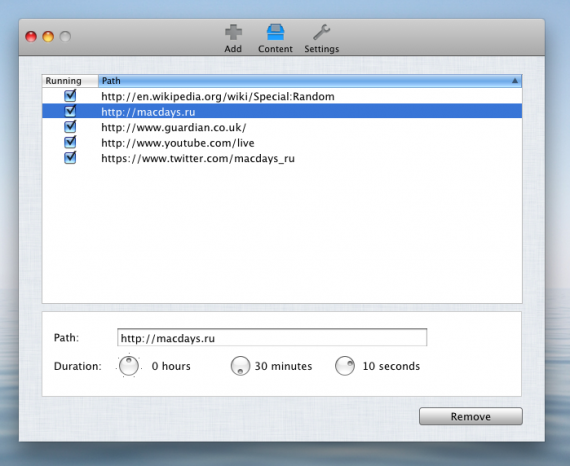This screenshot has height=466, width=570.
Task: Click the hours duration dial
Action: coord(129,366)
